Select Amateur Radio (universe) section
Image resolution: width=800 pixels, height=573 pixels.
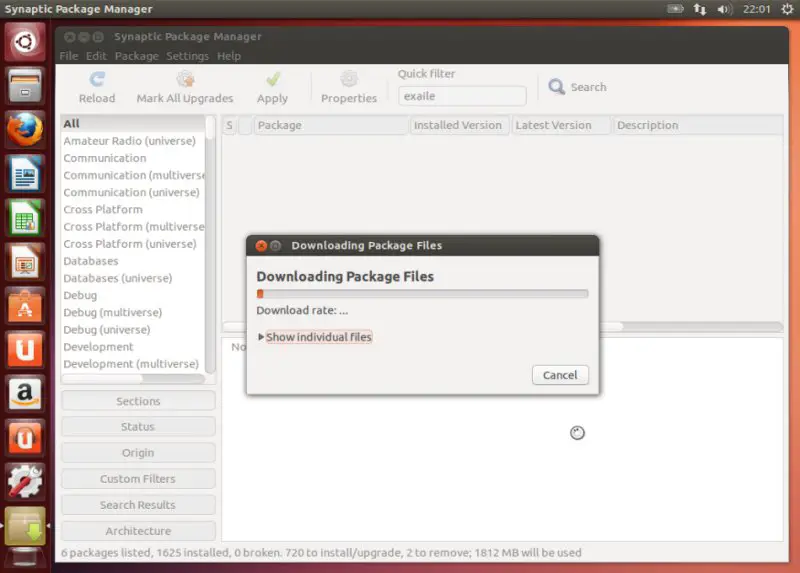point(133,141)
